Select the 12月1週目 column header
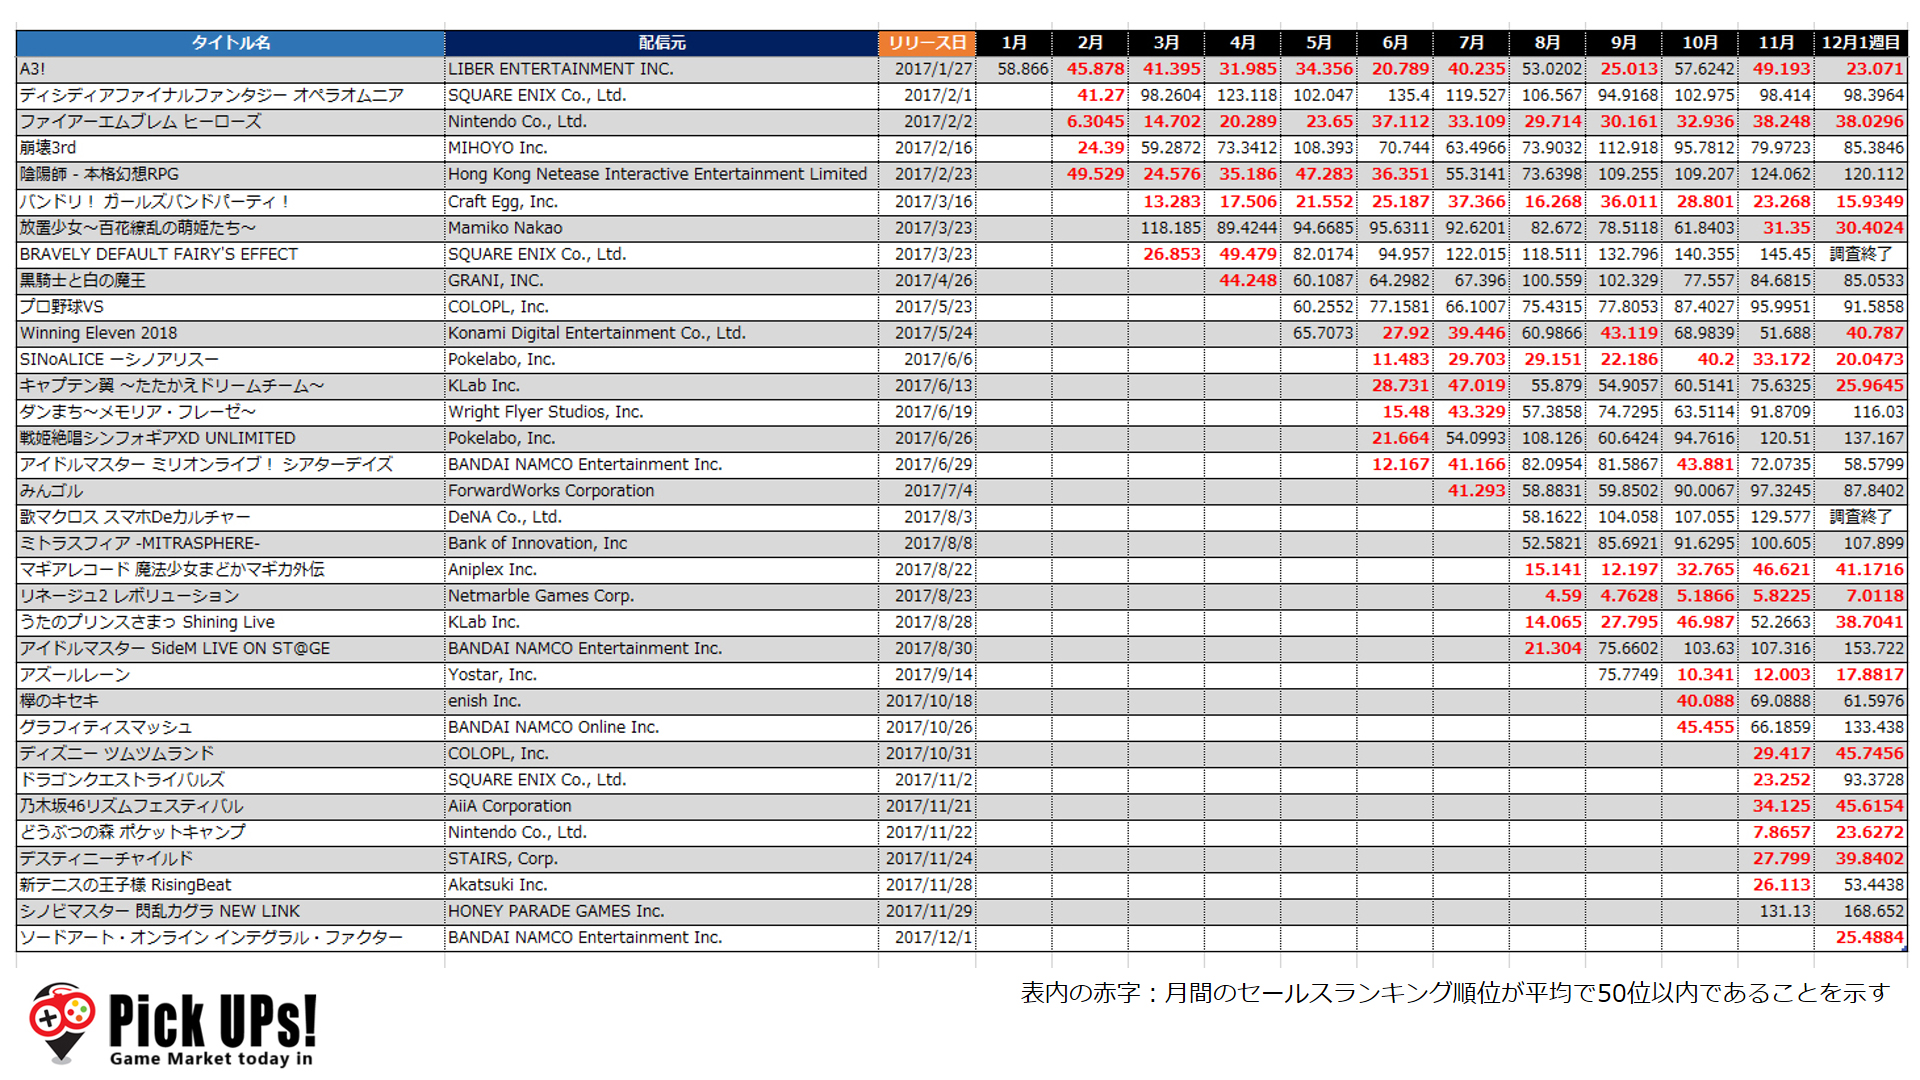 (1861, 42)
